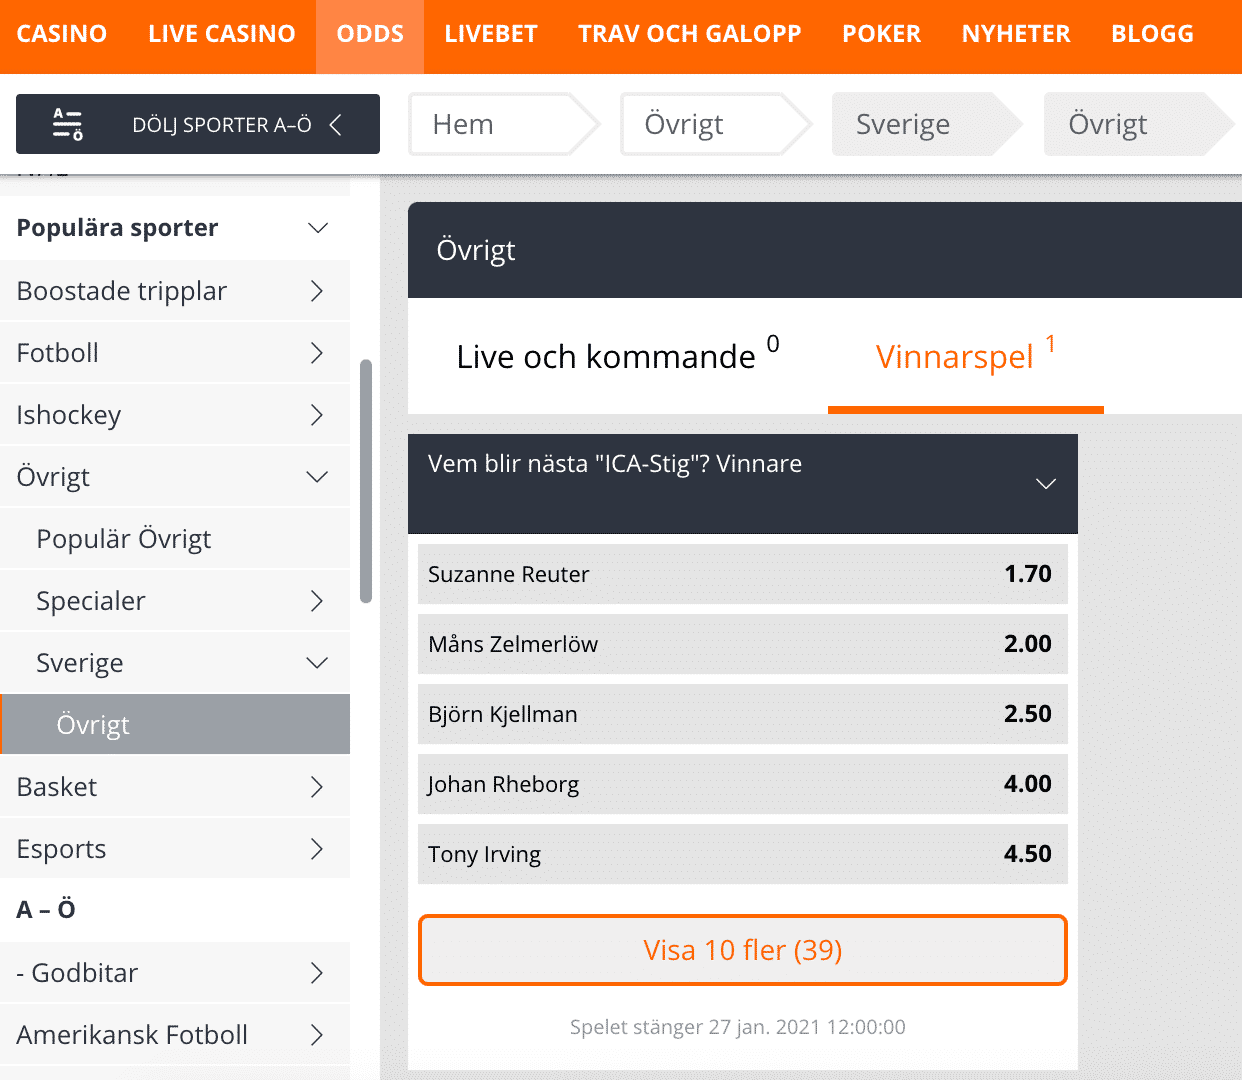Collapse the Övrigt sports category
Screen dimensions: 1242x1080
click(x=318, y=477)
